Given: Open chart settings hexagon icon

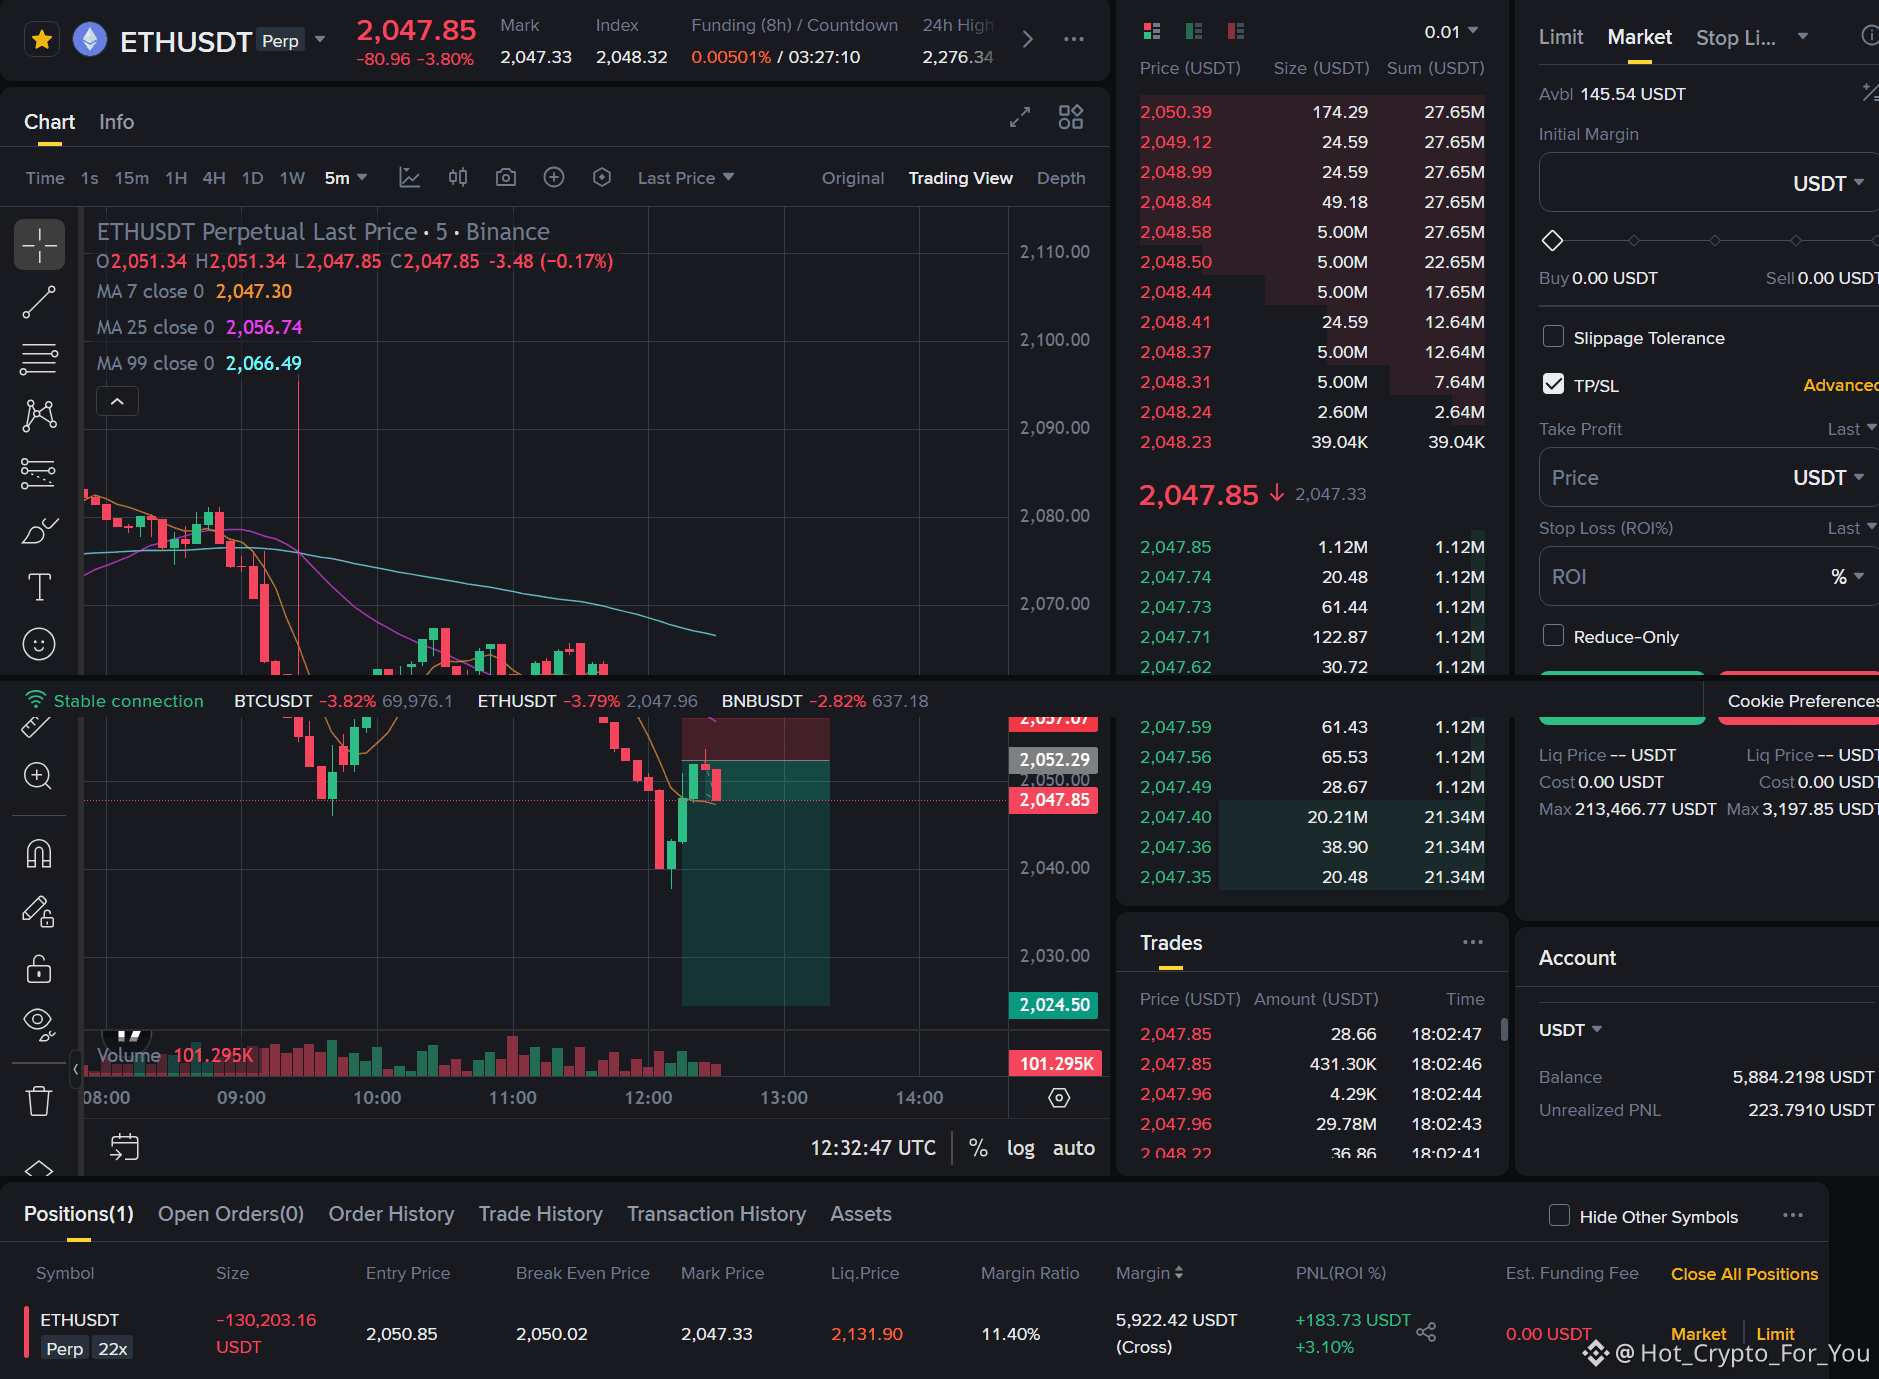Looking at the screenshot, I should pos(602,178).
